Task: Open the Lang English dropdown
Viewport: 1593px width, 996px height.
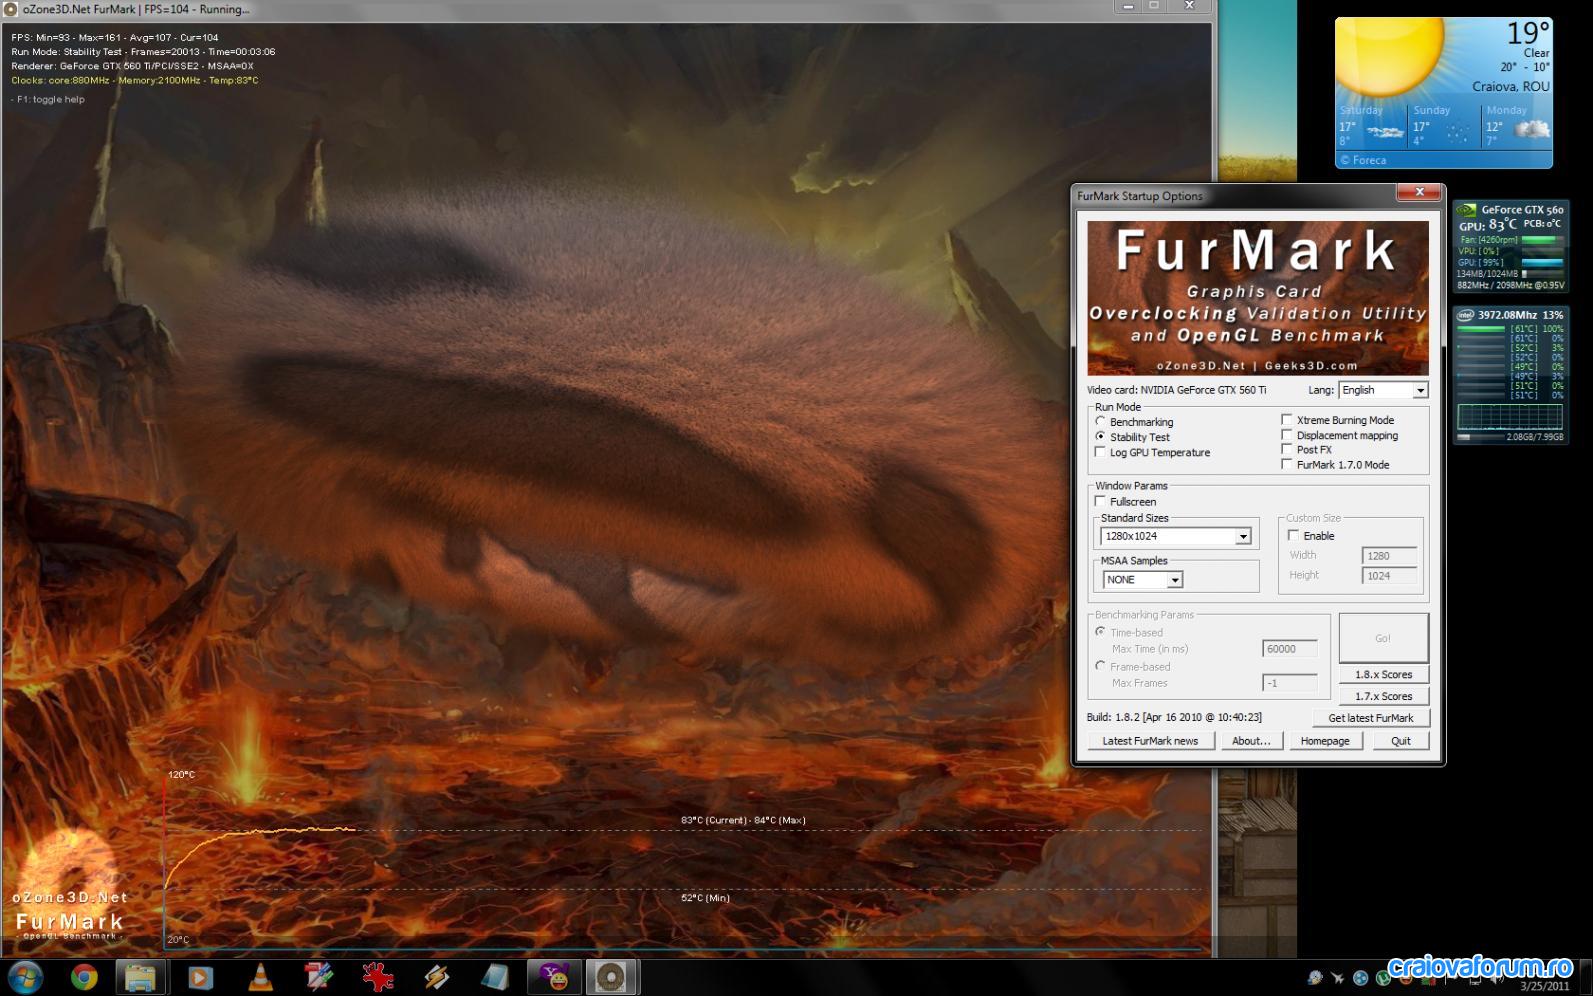Action: [x=1382, y=390]
